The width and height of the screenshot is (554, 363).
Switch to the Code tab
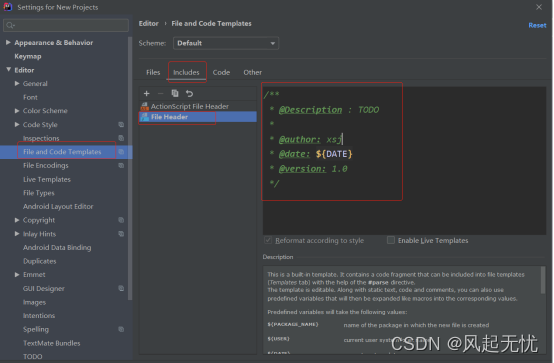(x=221, y=72)
